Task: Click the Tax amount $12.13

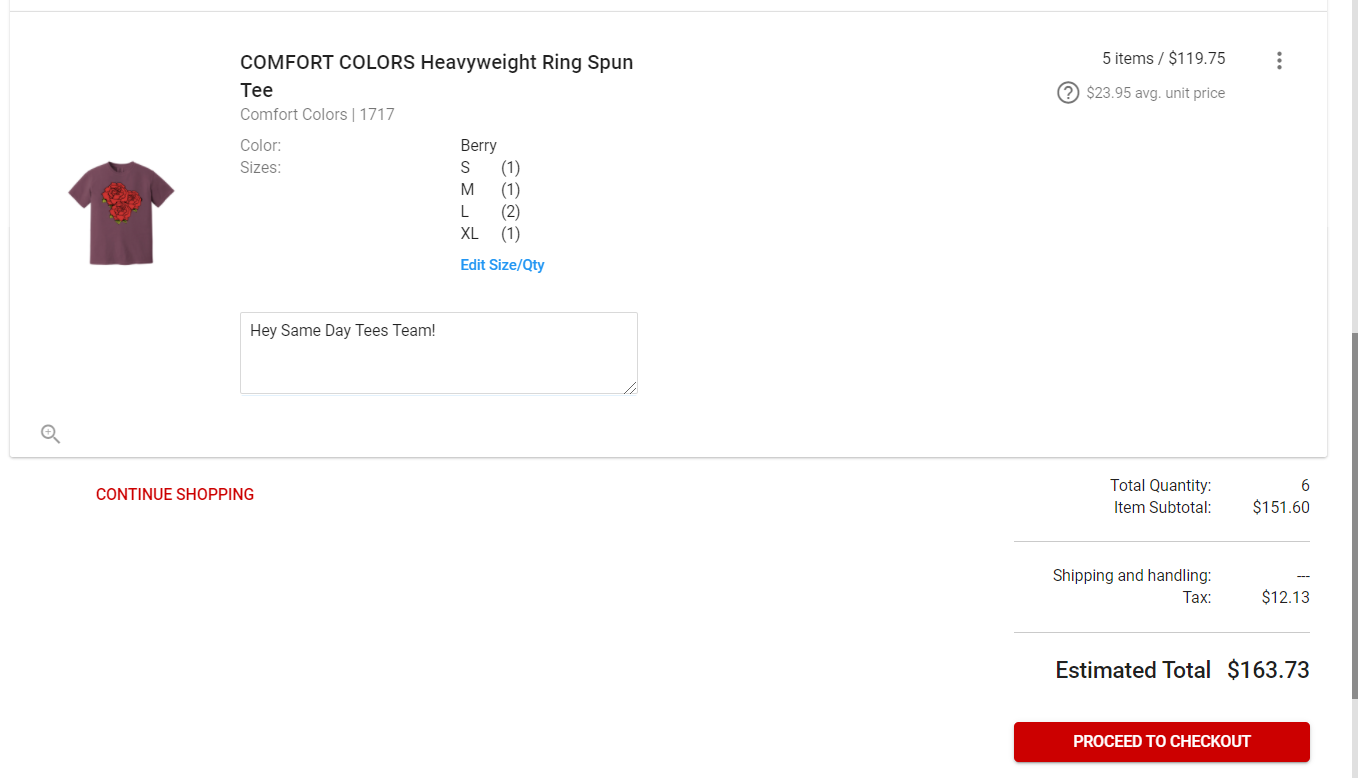Action: (1285, 598)
